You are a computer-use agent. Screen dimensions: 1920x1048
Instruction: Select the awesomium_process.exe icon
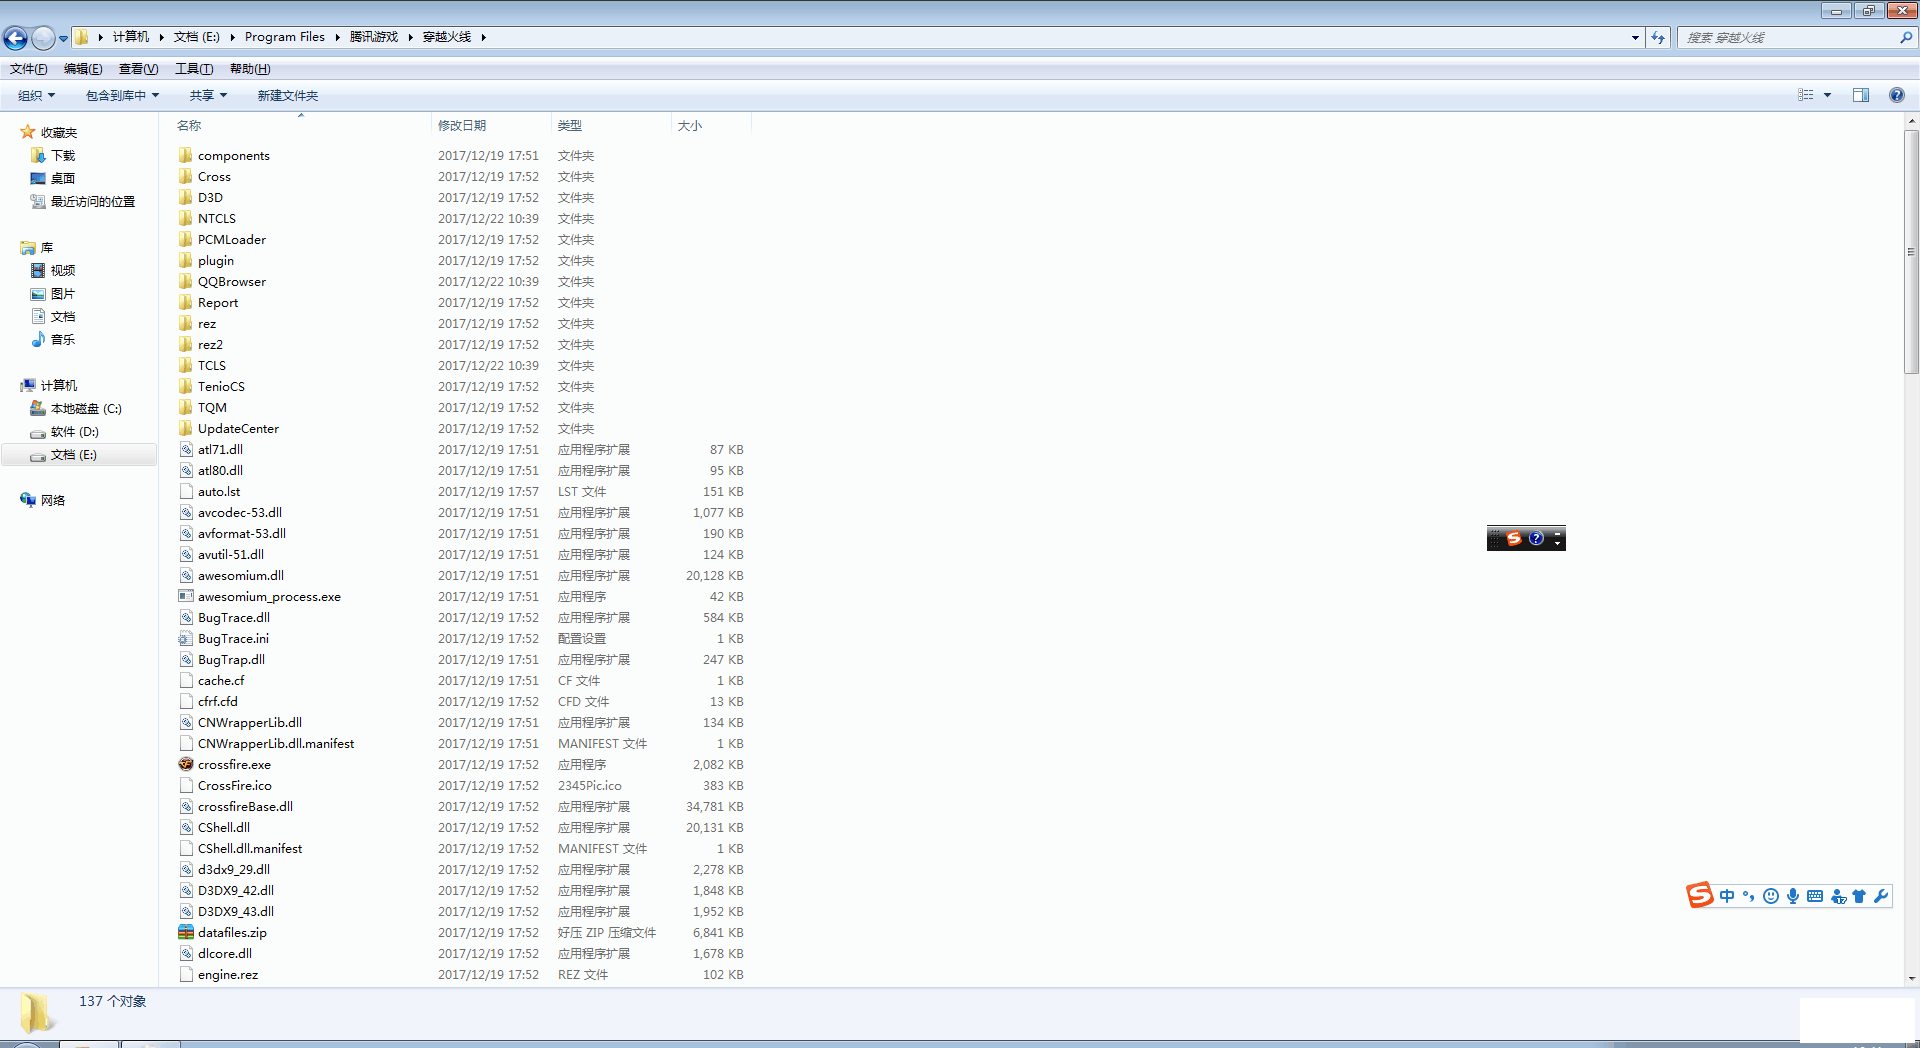coord(186,596)
